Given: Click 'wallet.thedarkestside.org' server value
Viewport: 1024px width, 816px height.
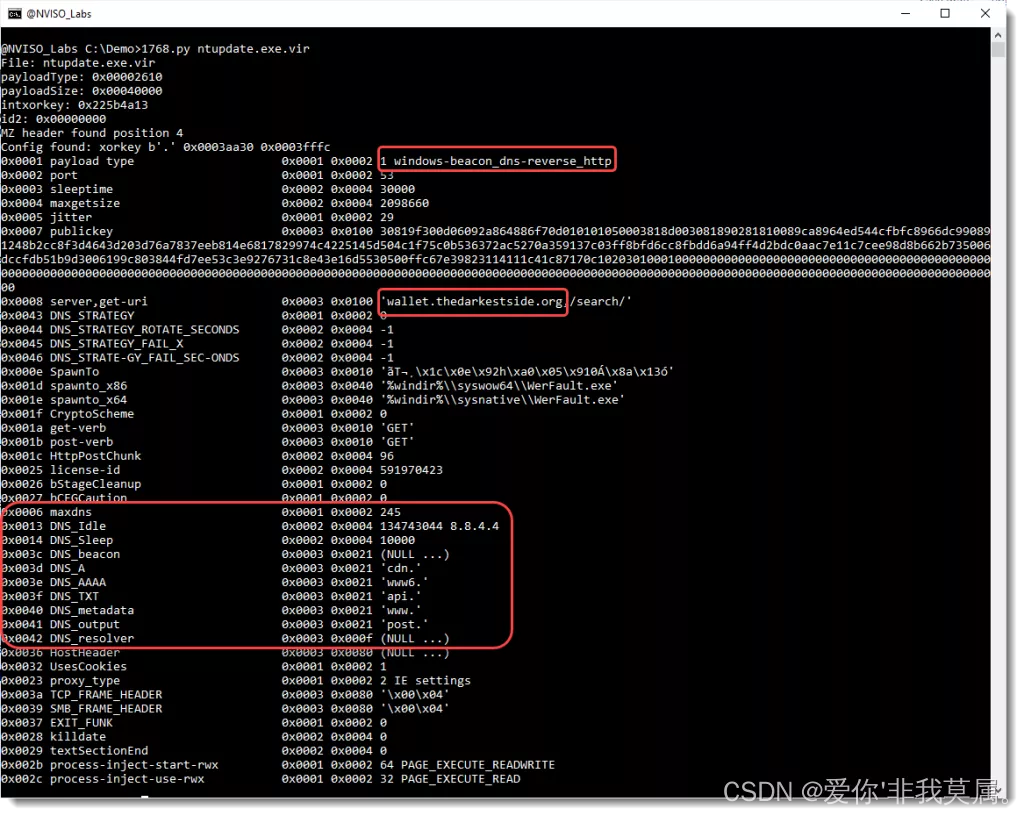Looking at the screenshot, I should coord(473,302).
